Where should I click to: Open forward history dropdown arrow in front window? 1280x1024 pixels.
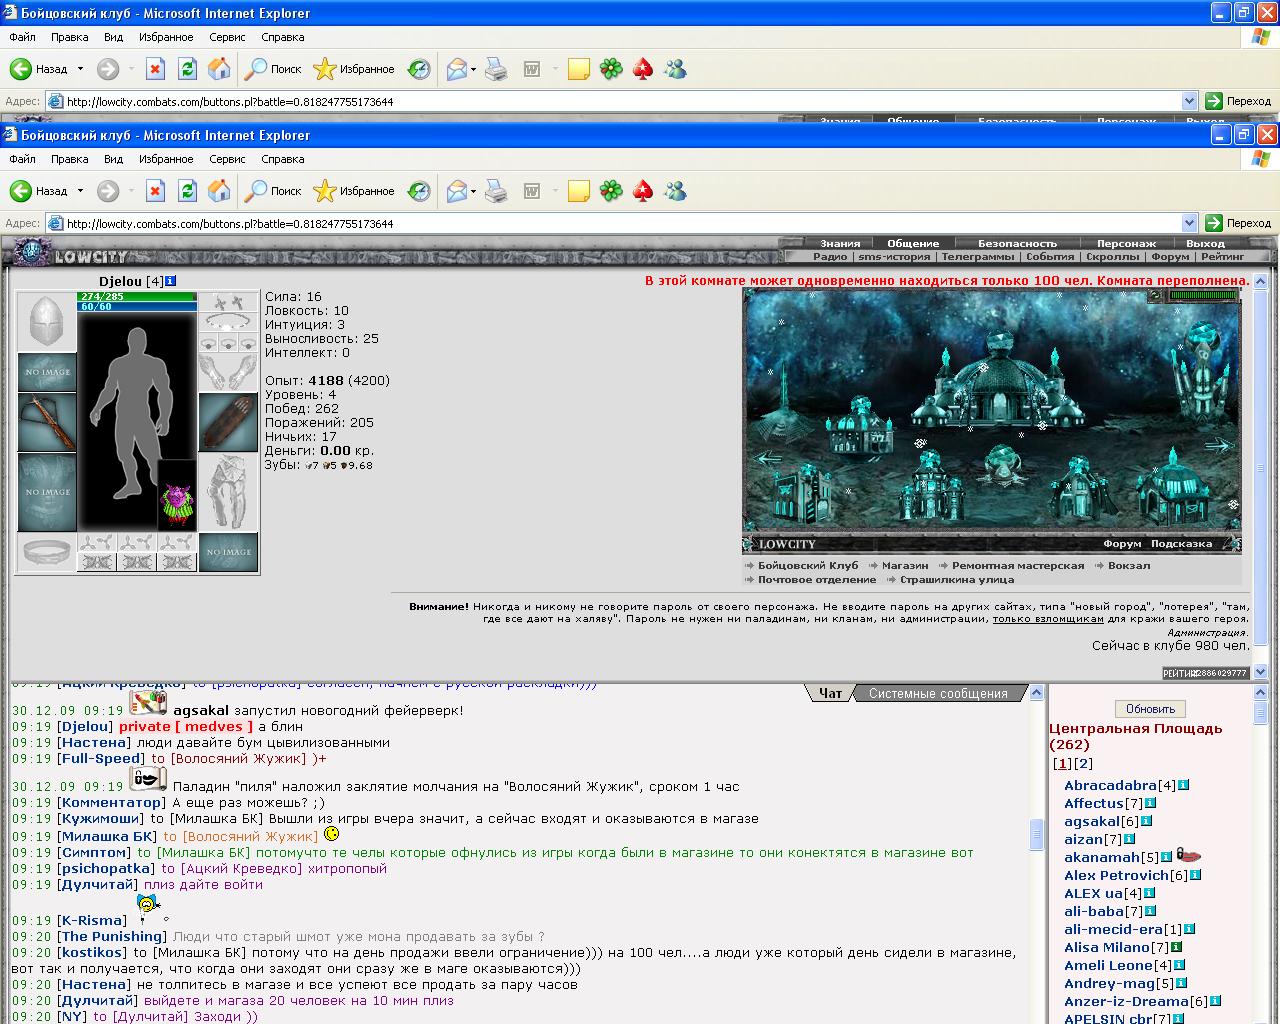click(131, 191)
